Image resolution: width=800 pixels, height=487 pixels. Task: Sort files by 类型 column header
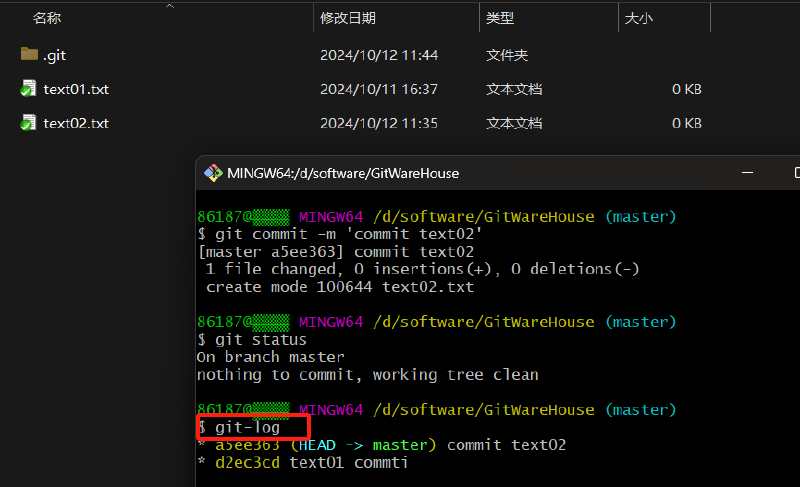pos(500,18)
